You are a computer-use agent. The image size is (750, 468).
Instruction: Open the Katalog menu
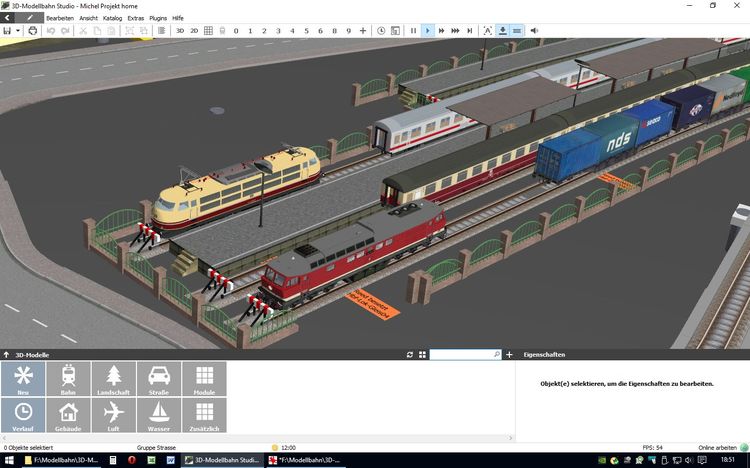click(113, 18)
